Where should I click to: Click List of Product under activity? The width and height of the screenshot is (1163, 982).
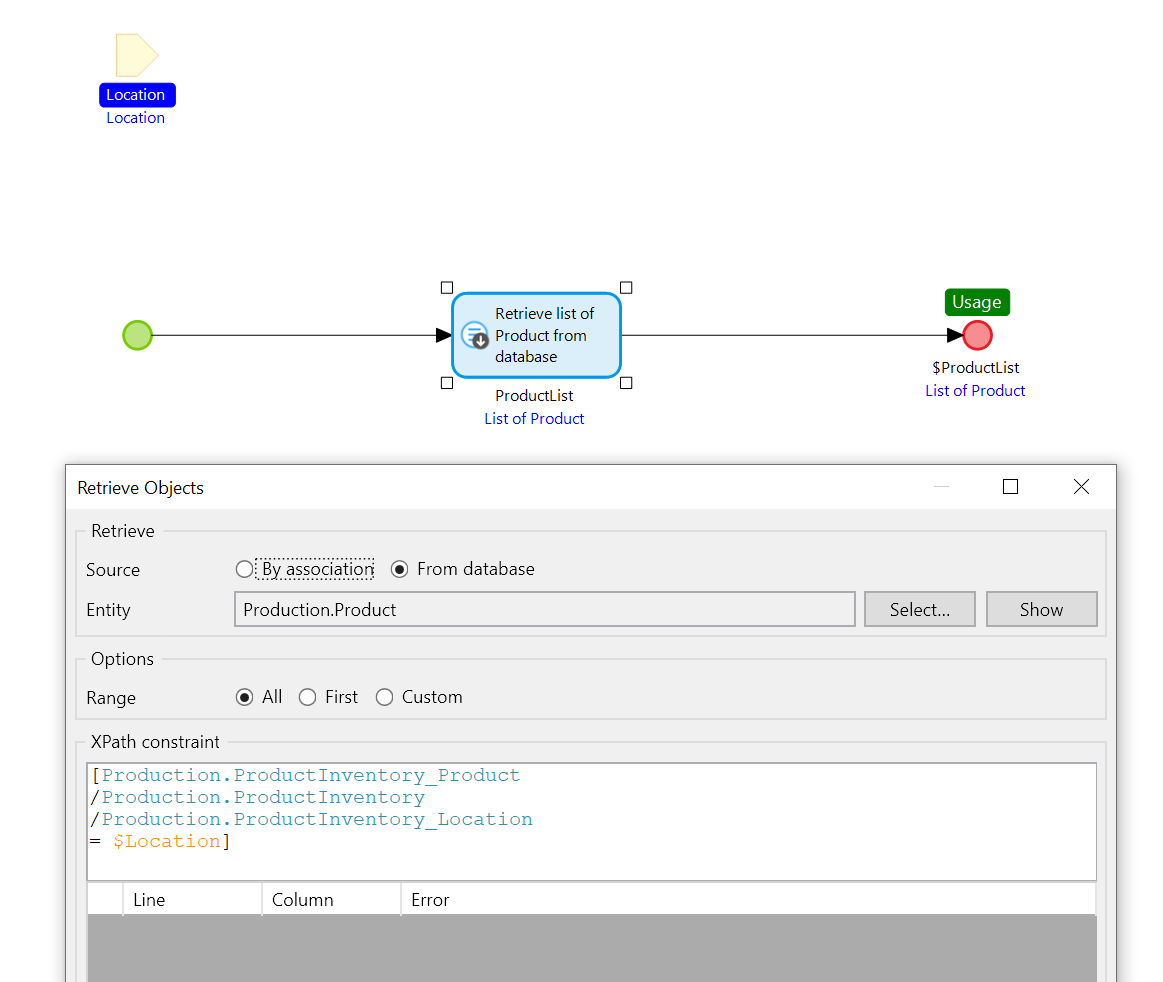534,418
